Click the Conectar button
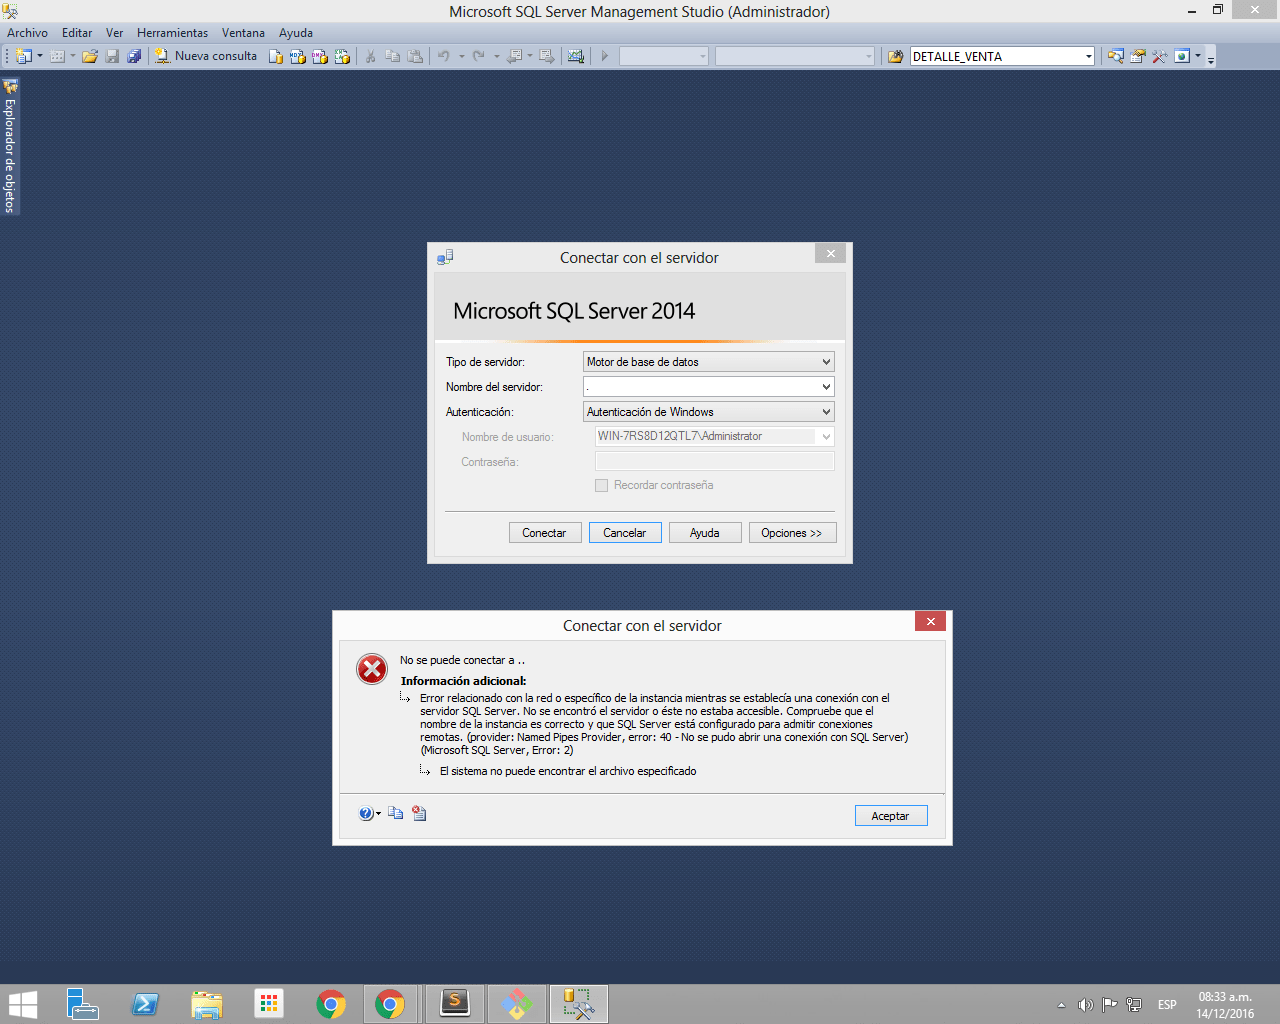1280x1024 pixels. pos(545,533)
